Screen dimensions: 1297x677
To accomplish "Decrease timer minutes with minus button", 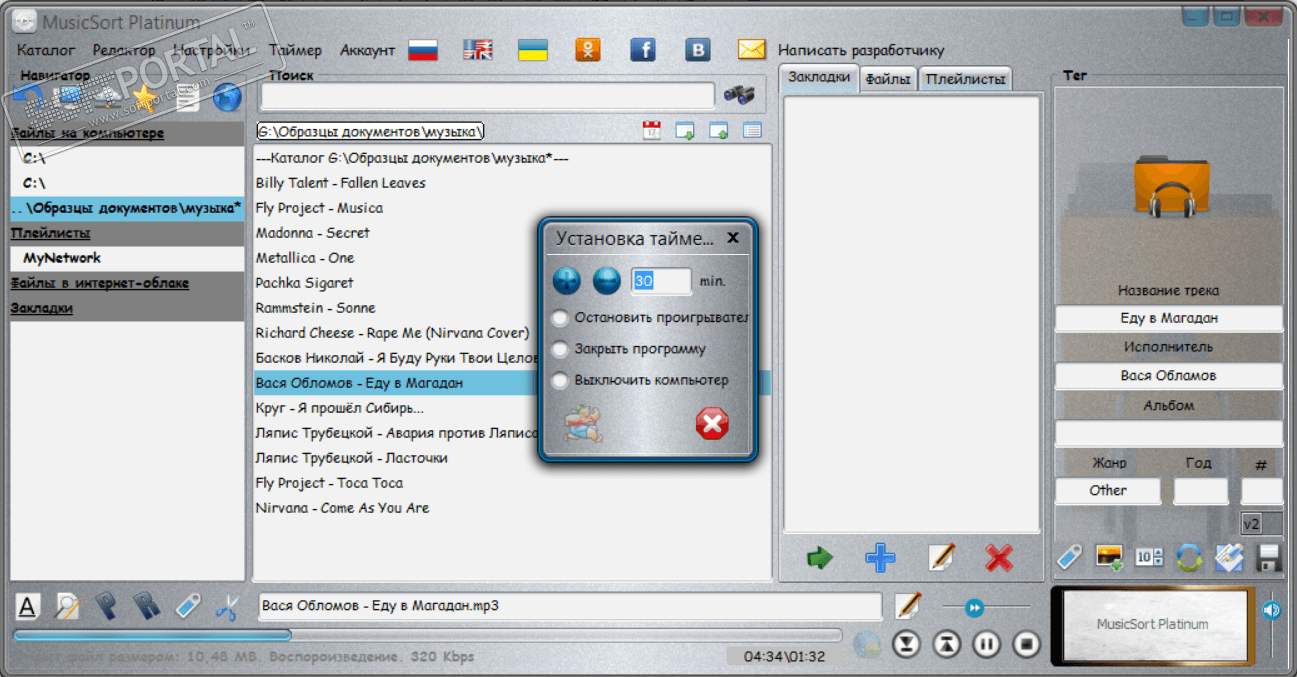I will point(607,281).
